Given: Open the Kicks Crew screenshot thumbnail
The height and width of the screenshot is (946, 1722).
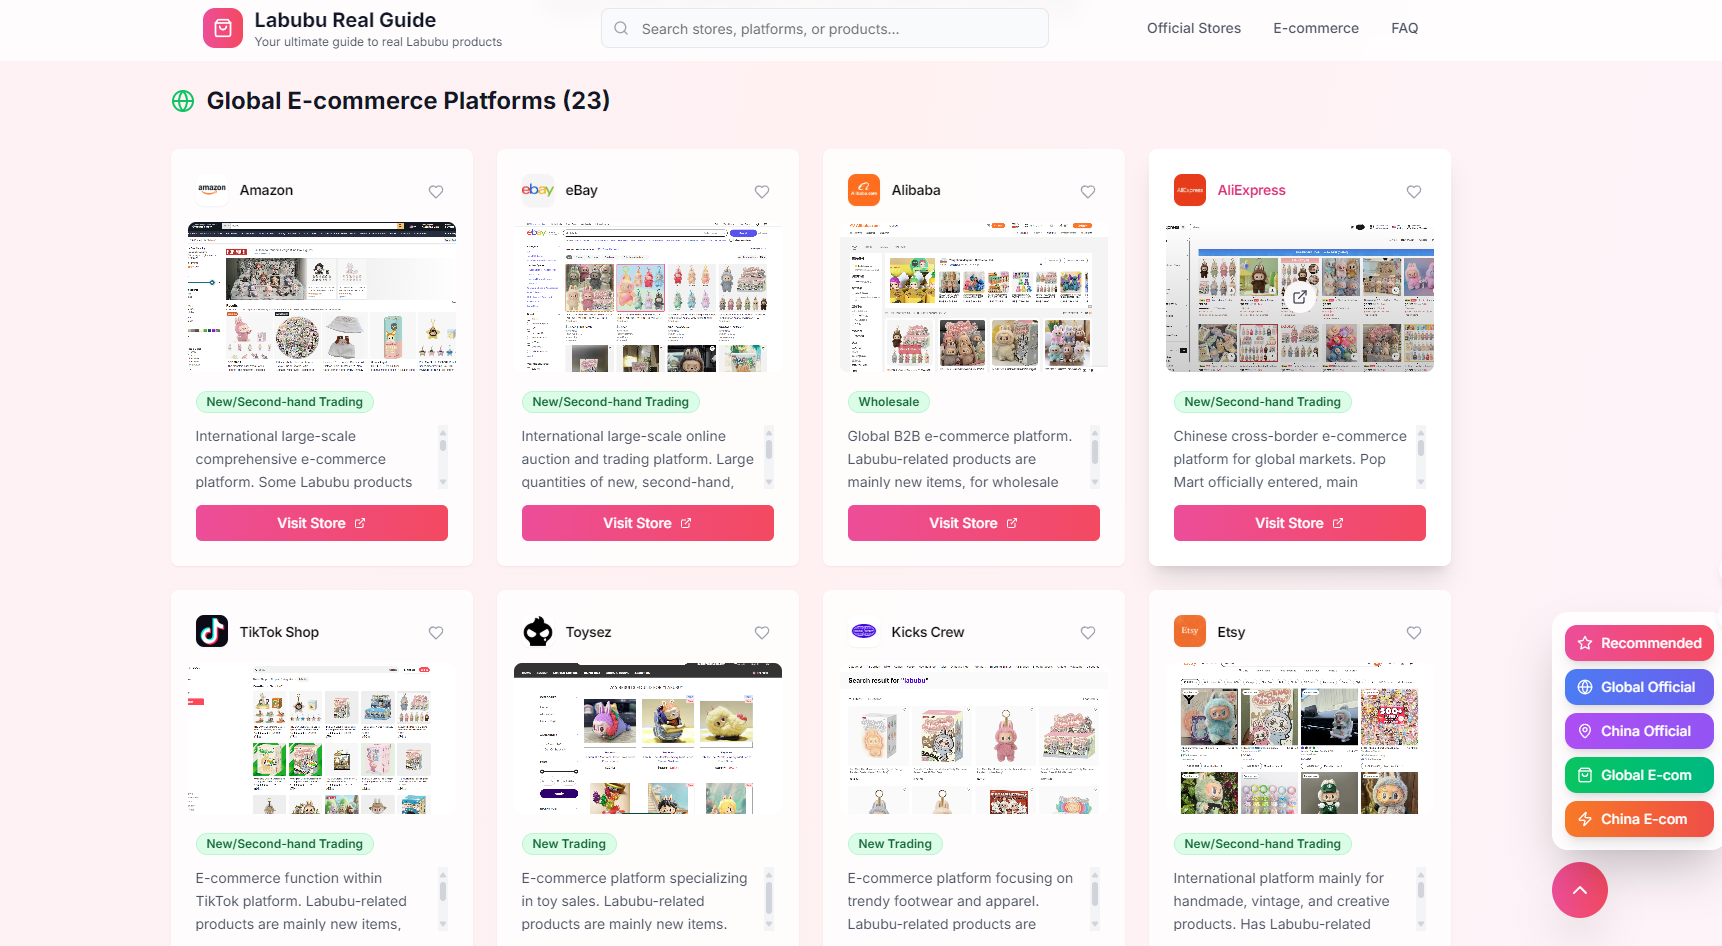Looking at the screenshot, I should click(x=974, y=738).
